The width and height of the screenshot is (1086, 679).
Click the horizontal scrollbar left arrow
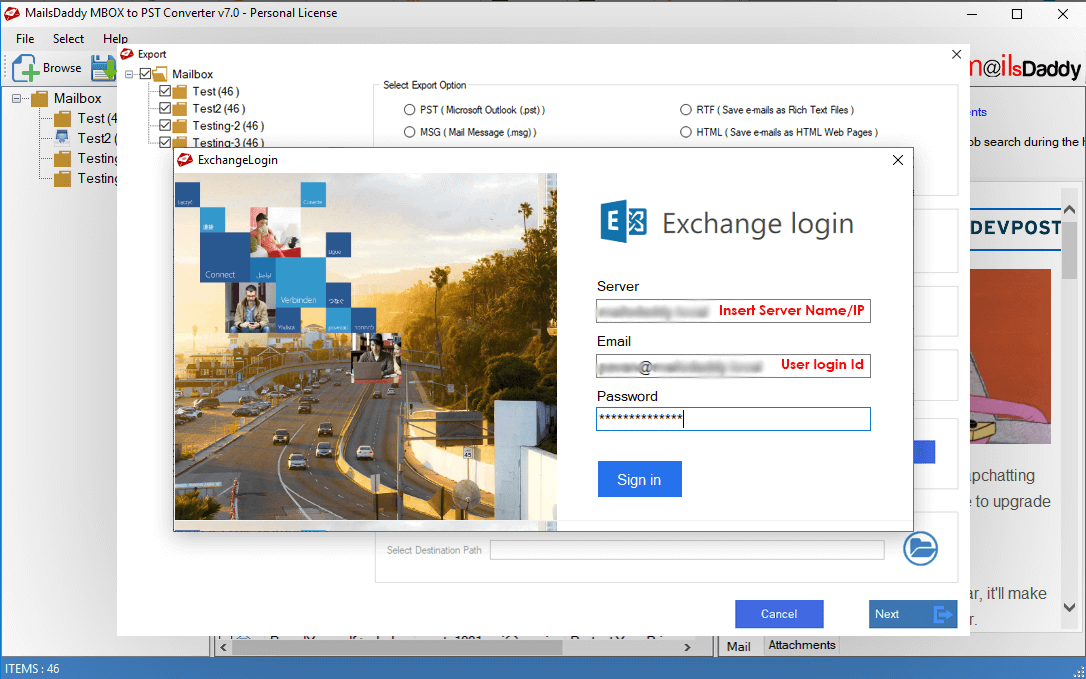click(x=222, y=647)
